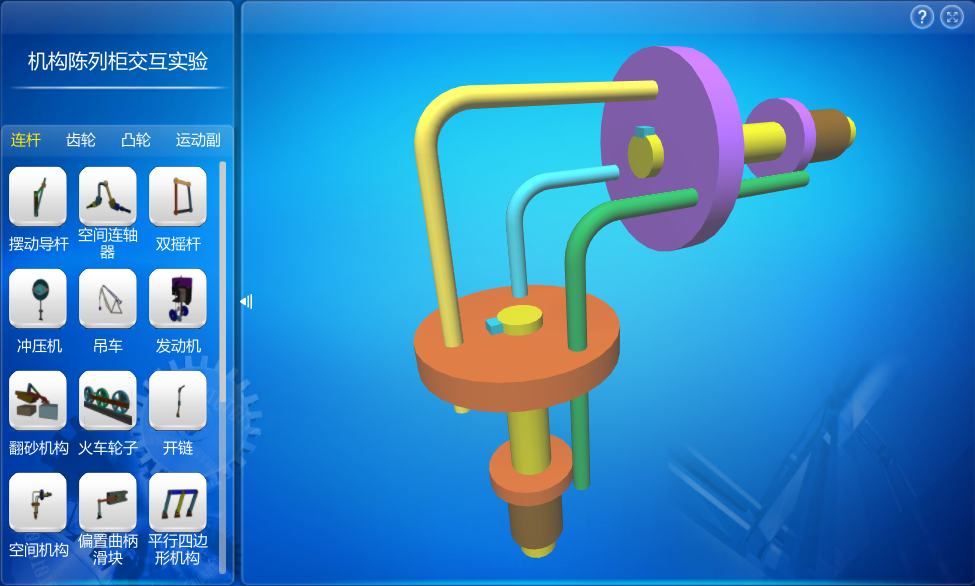This screenshot has width=975, height=586.
Task: Choose the 双摇杆 mechanism icon
Action: coord(178,196)
